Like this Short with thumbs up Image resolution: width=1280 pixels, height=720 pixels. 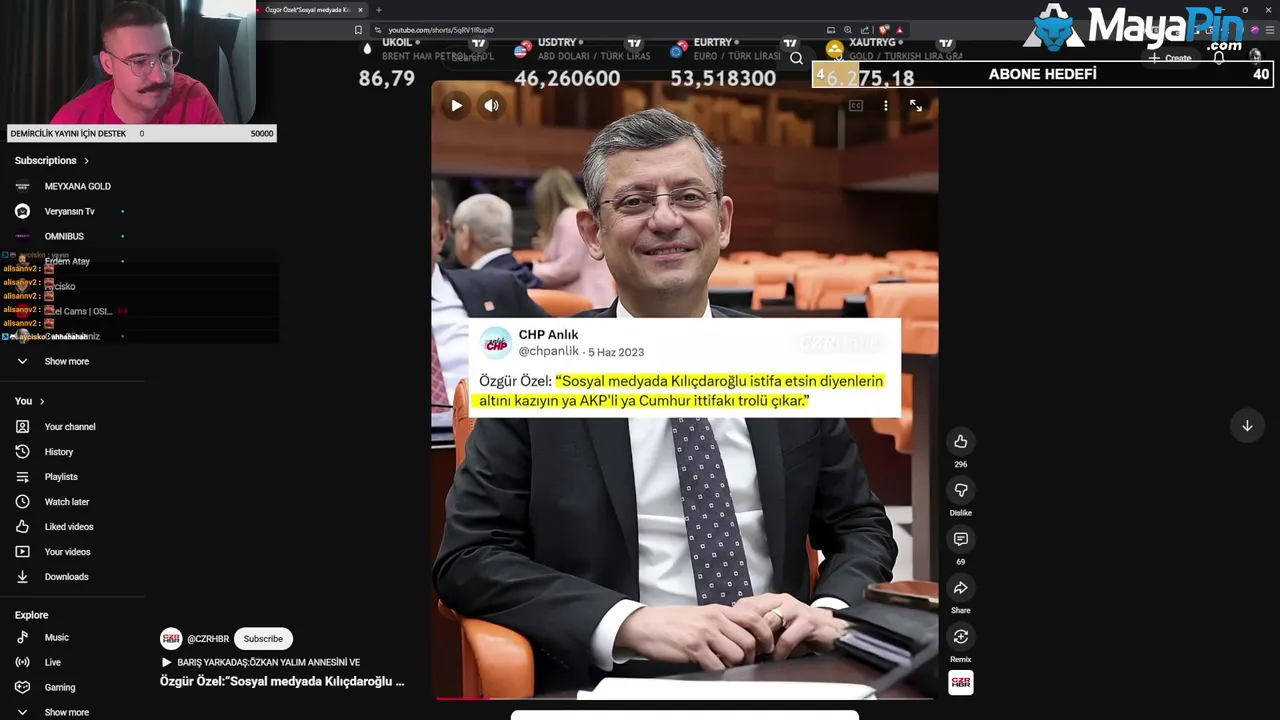pos(961,441)
